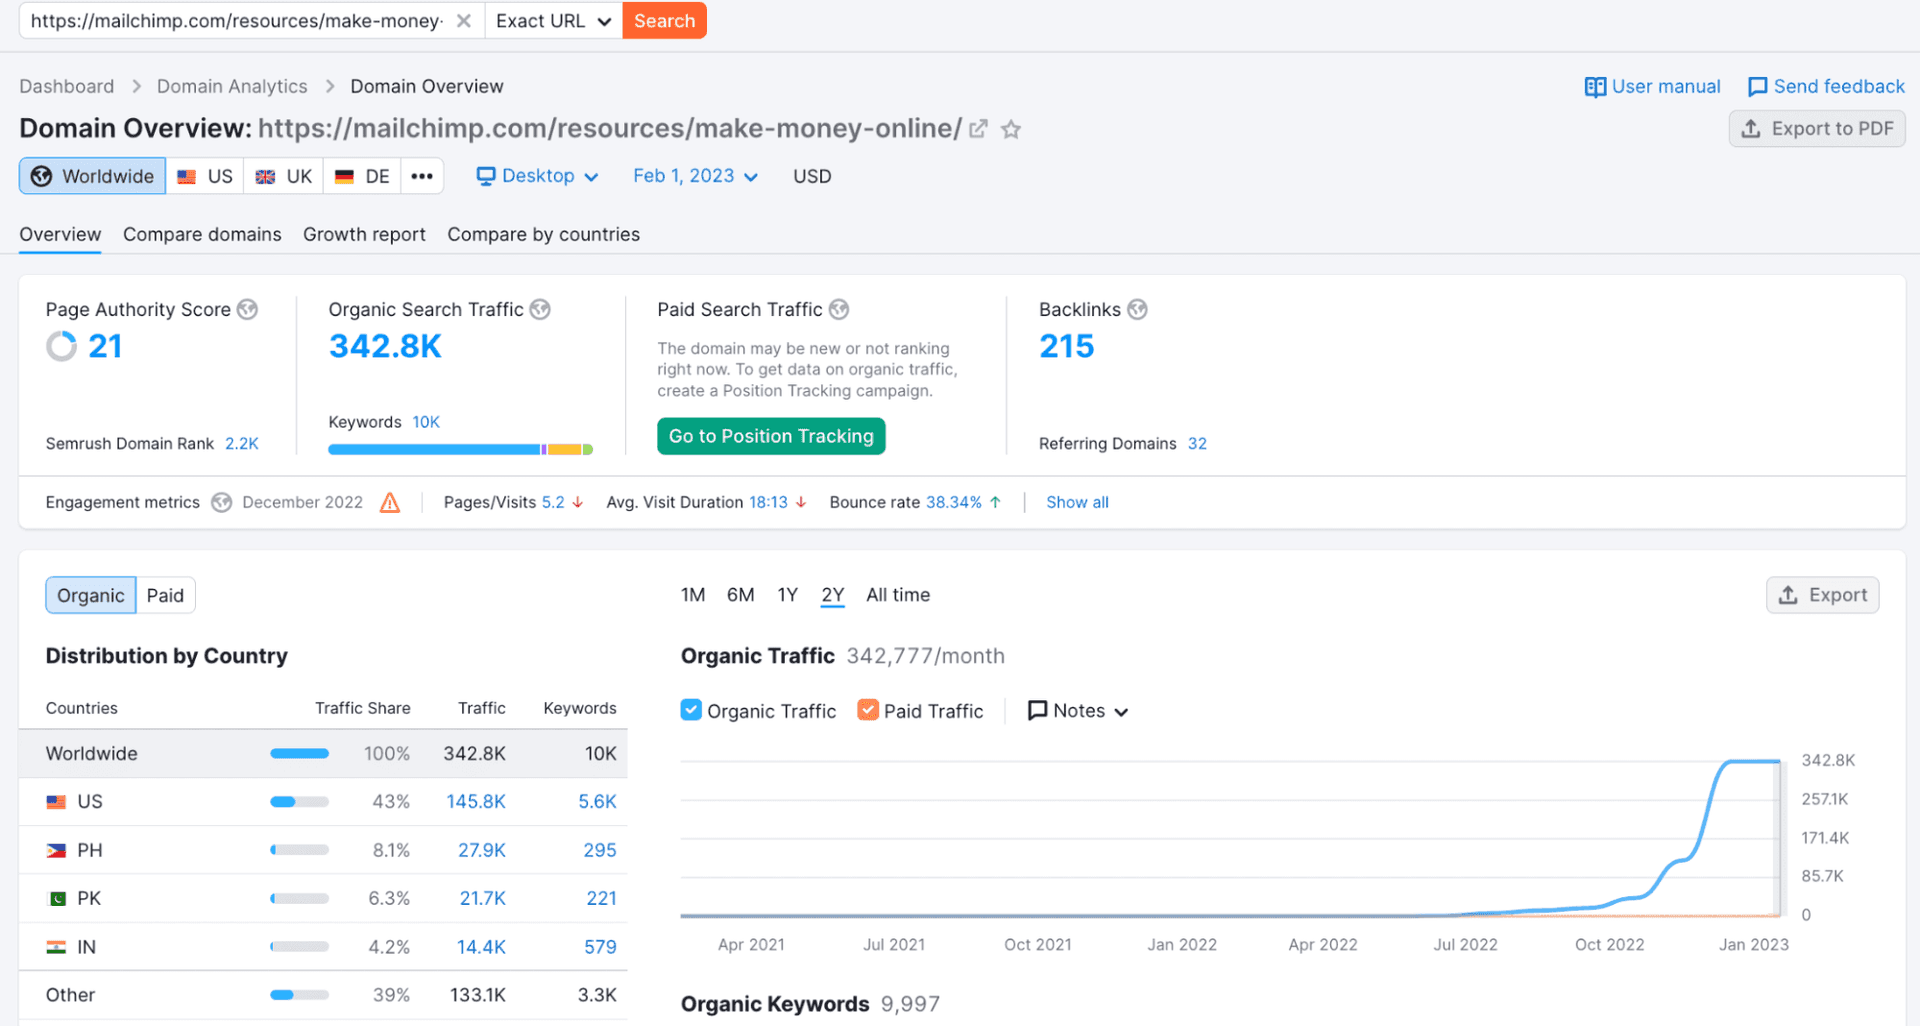Click into the URL search input field

click(x=237, y=21)
